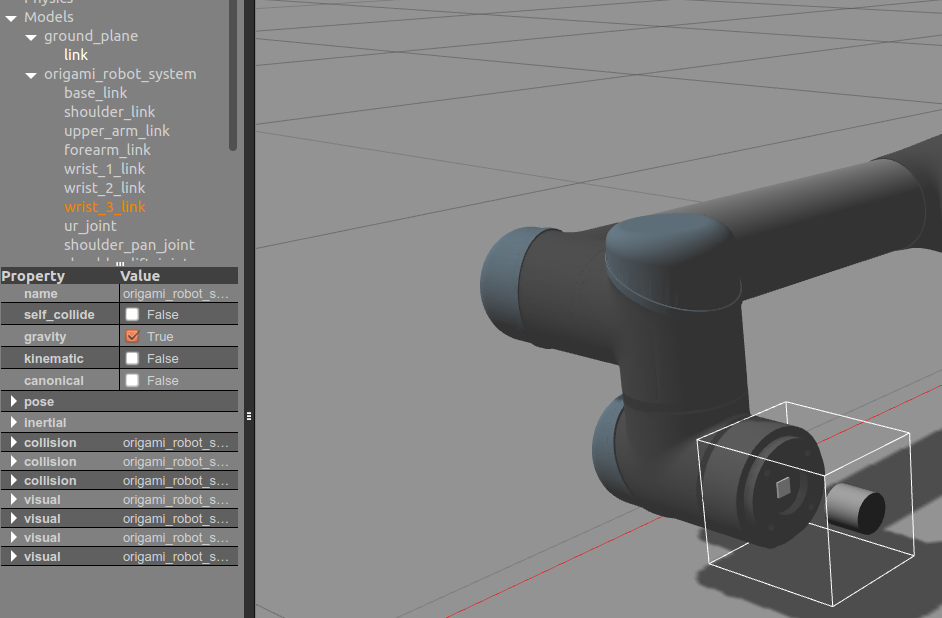
Task: Expand the pose property
Action: [11, 400]
